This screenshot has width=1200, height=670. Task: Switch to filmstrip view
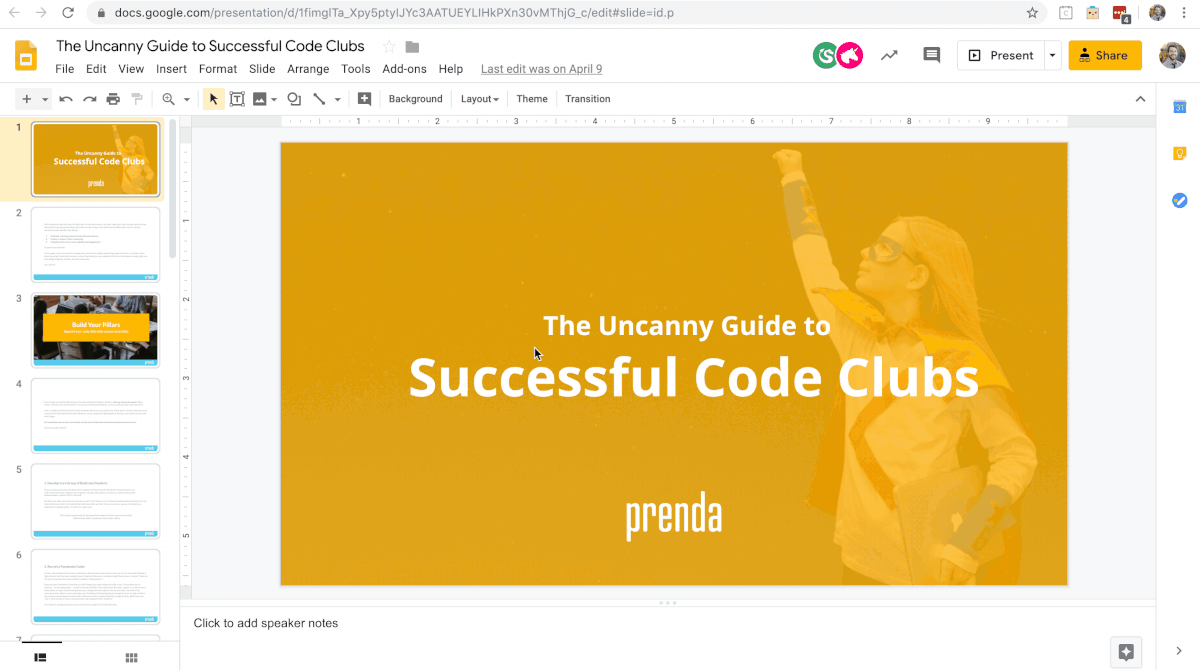coord(41,657)
